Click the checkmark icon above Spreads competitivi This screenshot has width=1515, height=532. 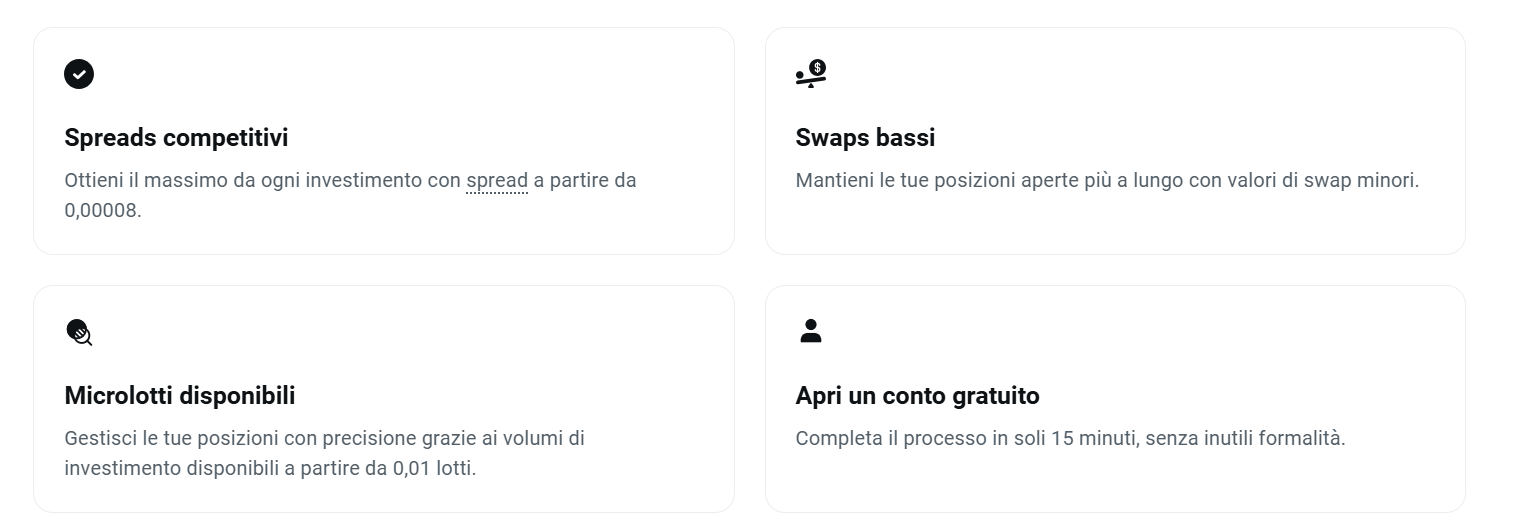point(79,74)
